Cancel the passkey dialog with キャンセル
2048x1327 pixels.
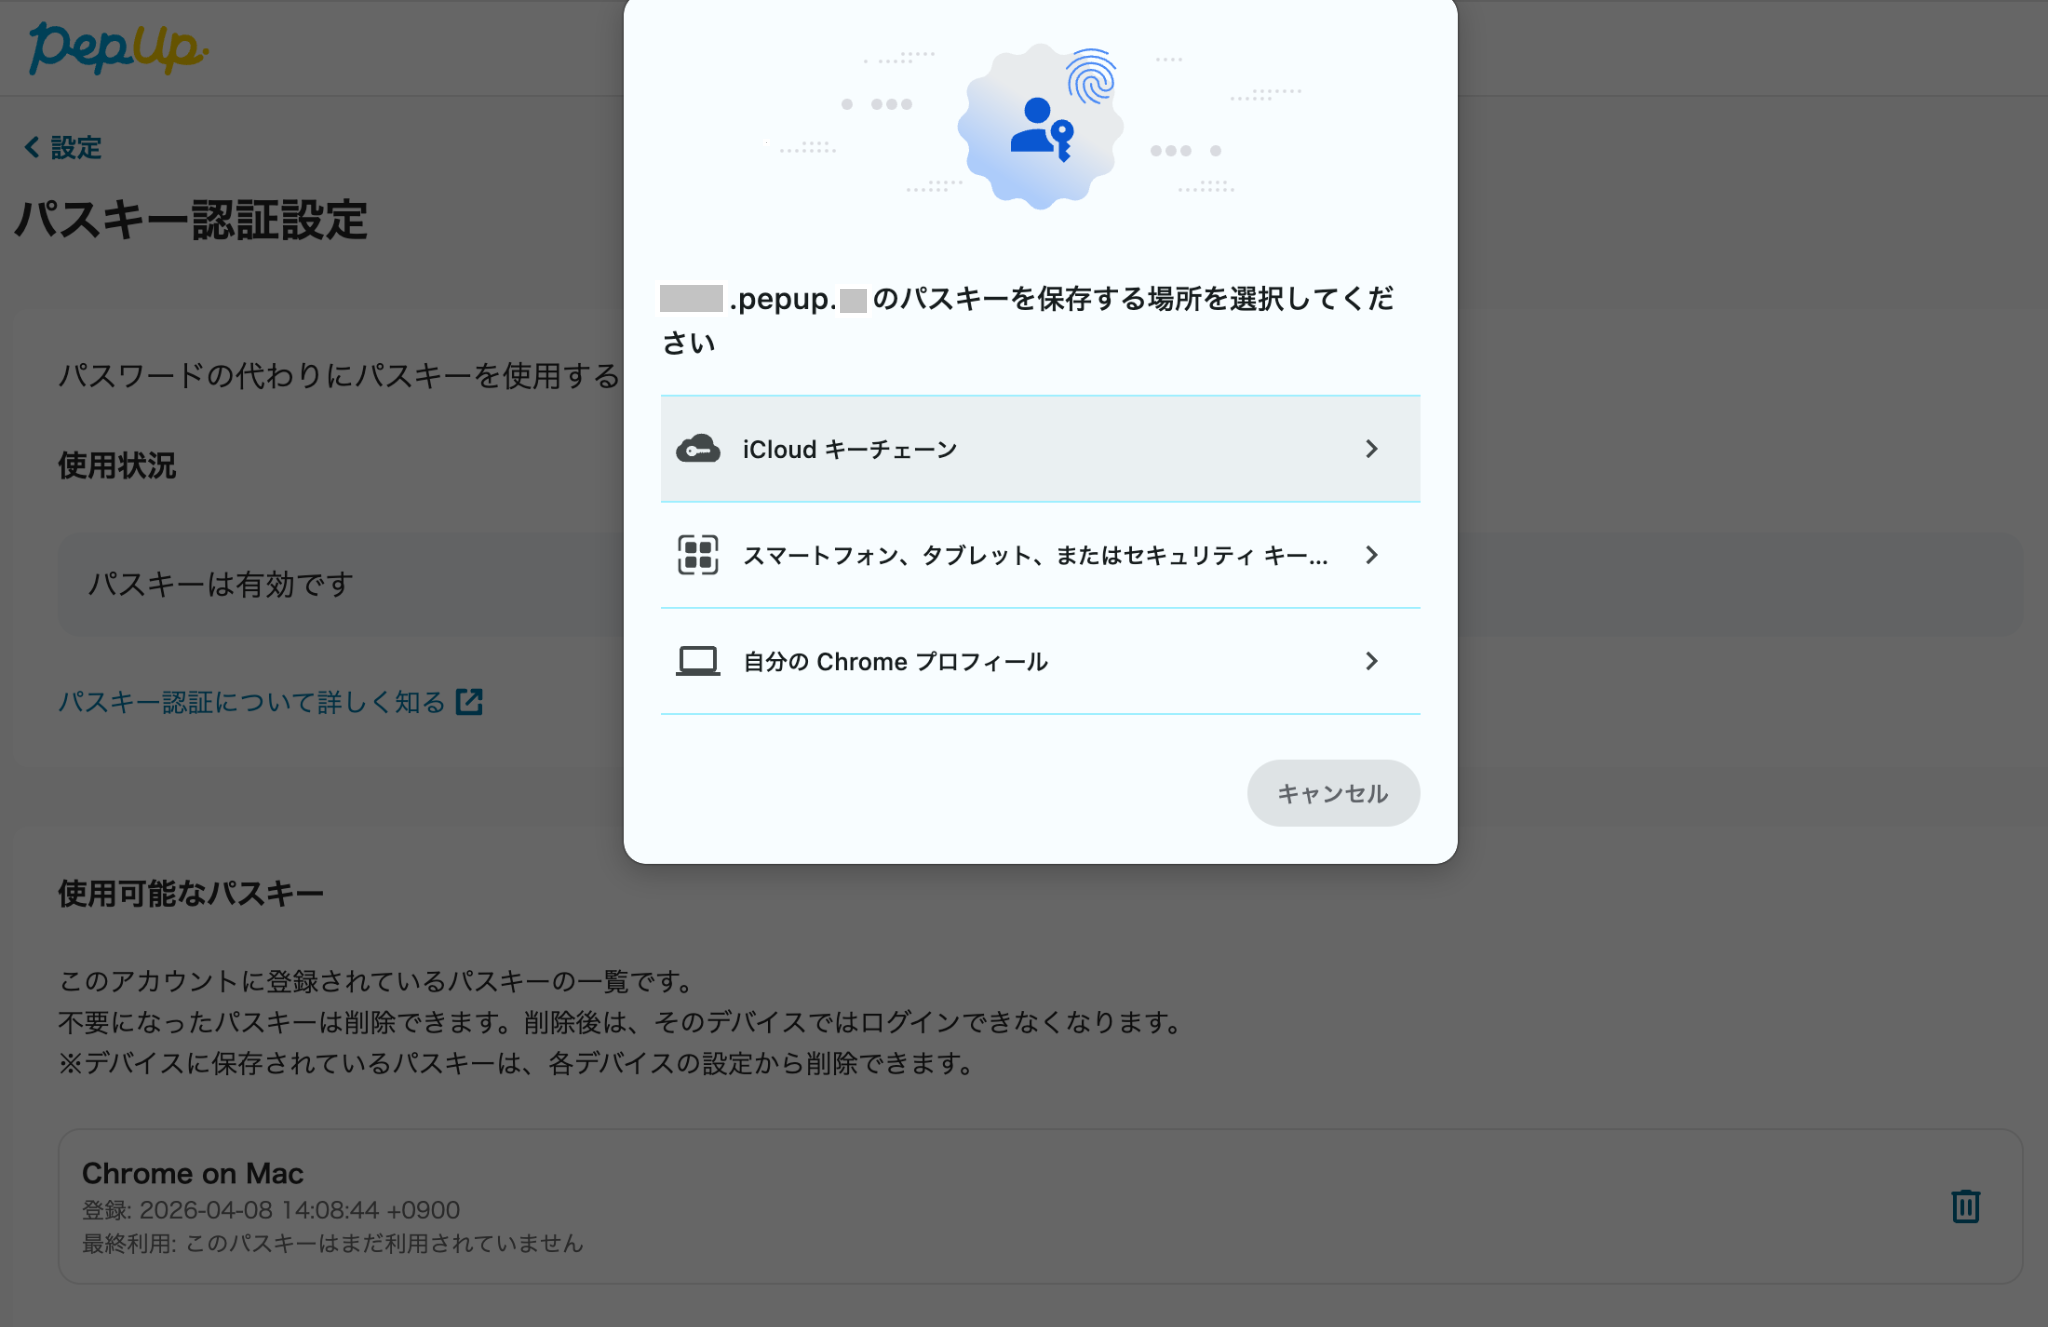[1333, 793]
